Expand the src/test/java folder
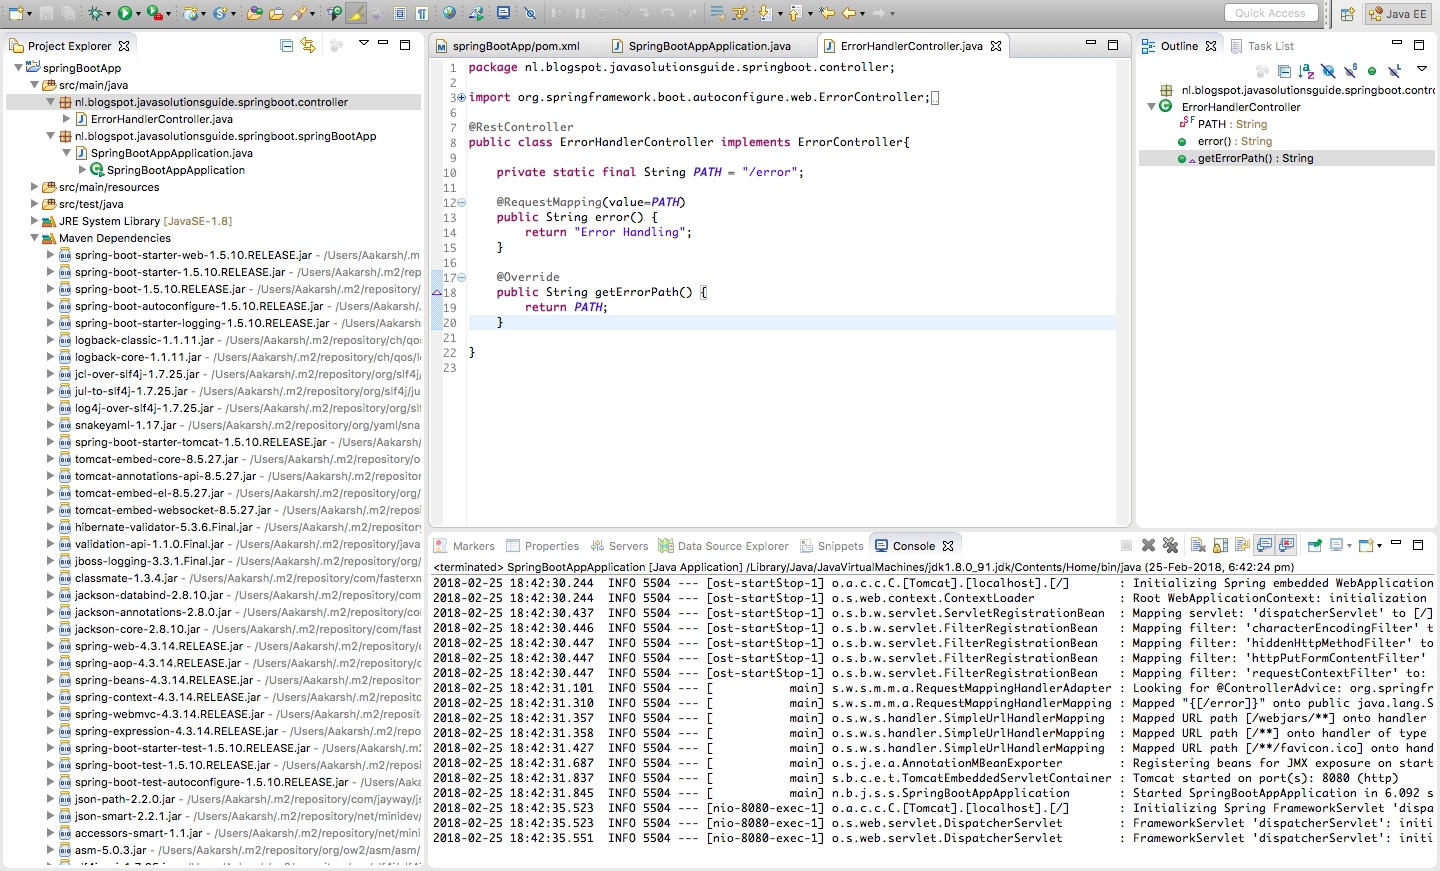Viewport: 1440px width, 871px height. point(34,204)
